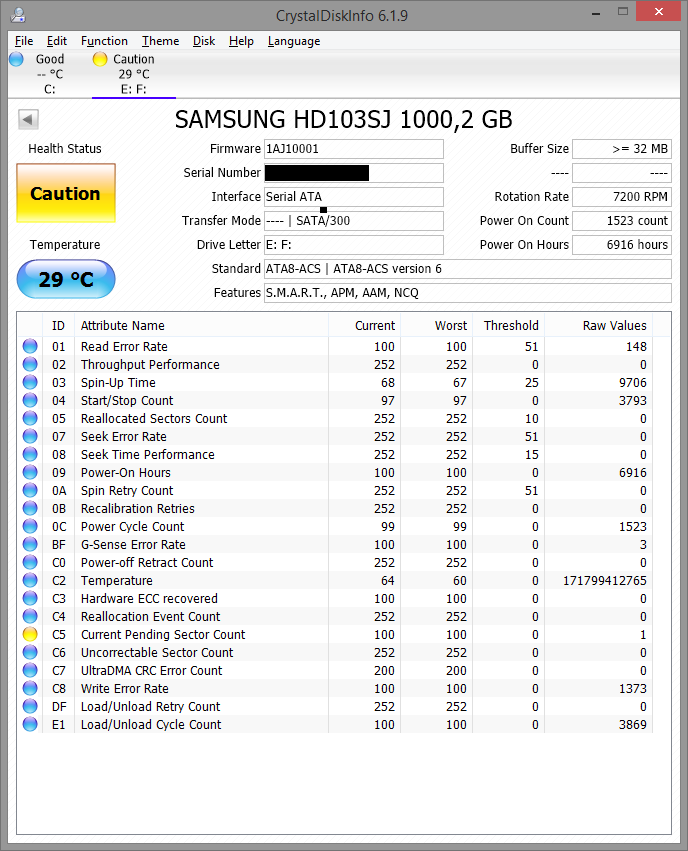Click the status icon for Hardware ECC recovered

point(30,598)
